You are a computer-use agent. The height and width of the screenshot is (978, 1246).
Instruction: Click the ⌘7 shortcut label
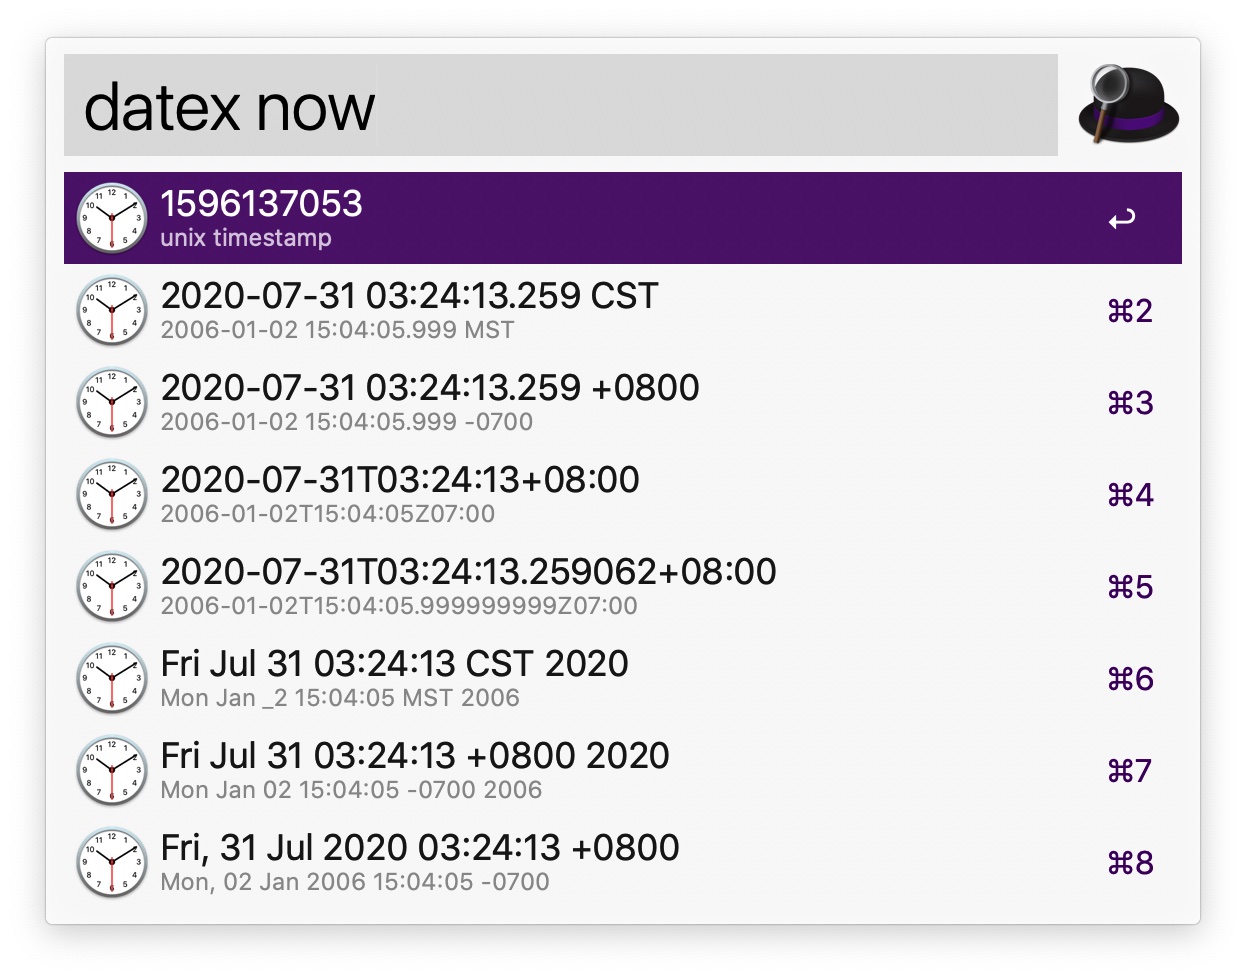[x=1130, y=770]
